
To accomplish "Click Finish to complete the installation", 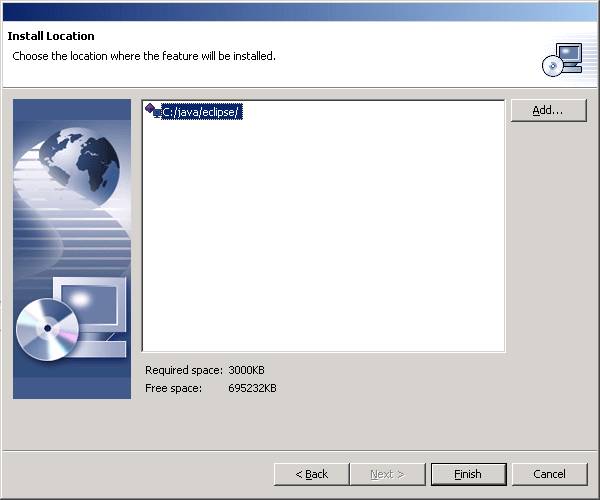I will tap(468, 474).
